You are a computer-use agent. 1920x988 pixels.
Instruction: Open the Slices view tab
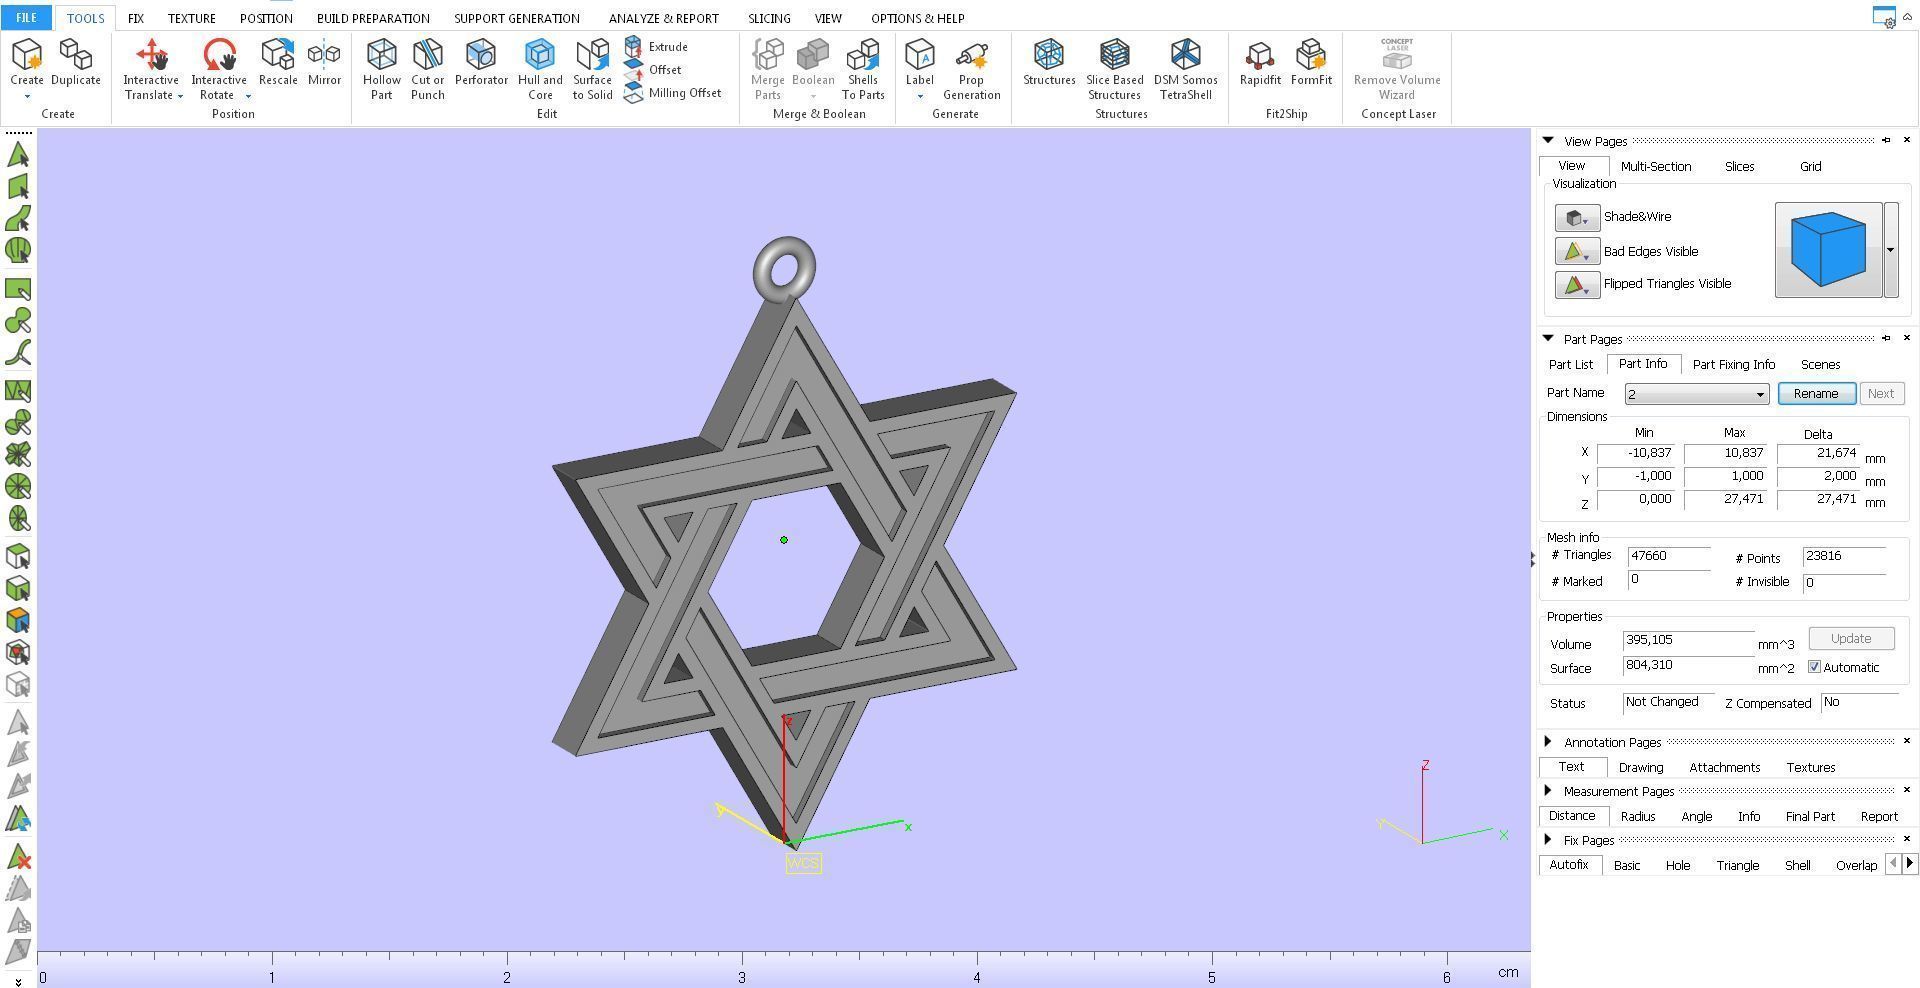click(1739, 167)
